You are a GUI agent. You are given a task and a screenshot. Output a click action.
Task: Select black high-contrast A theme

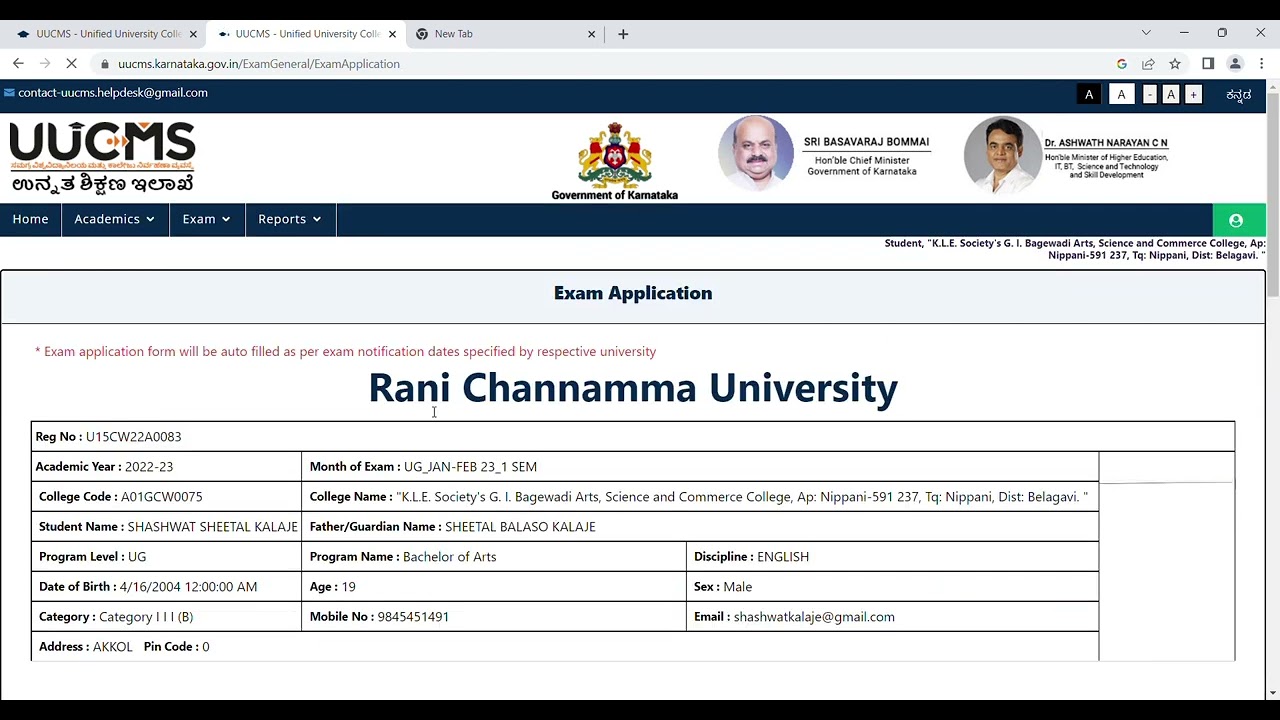click(x=1089, y=95)
